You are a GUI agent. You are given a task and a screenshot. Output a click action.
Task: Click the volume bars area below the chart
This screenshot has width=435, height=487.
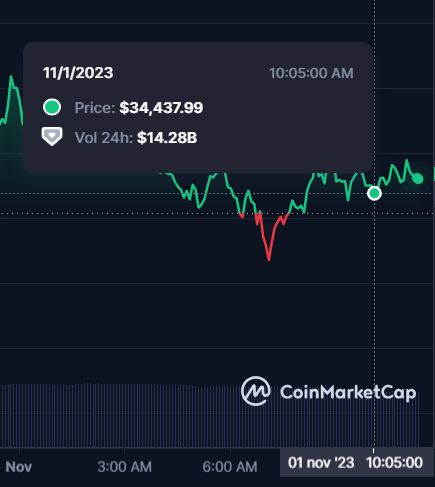click(x=210, y=415)
